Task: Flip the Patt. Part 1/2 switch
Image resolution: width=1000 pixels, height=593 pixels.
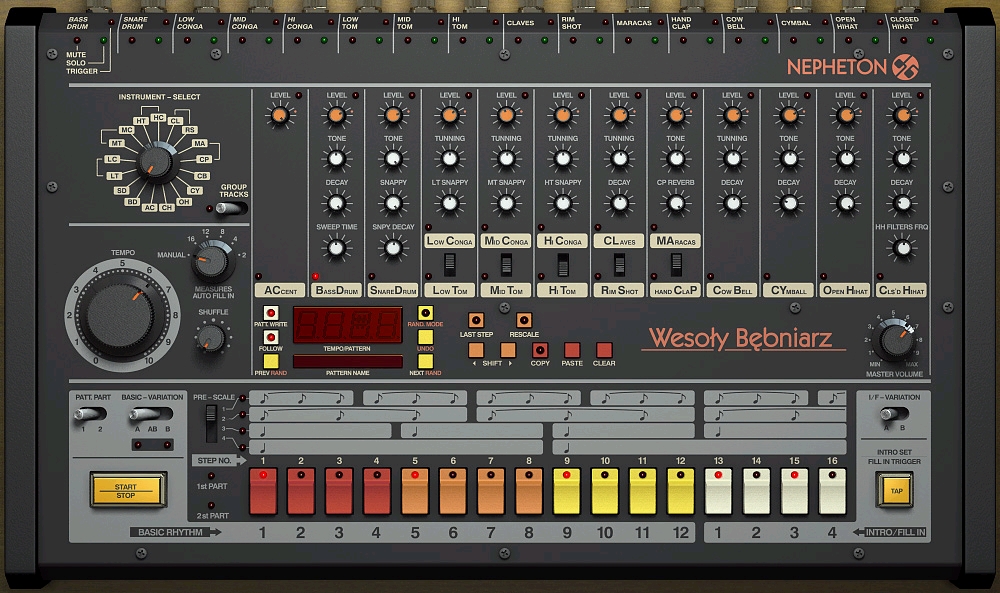Action: click(90, 414)
